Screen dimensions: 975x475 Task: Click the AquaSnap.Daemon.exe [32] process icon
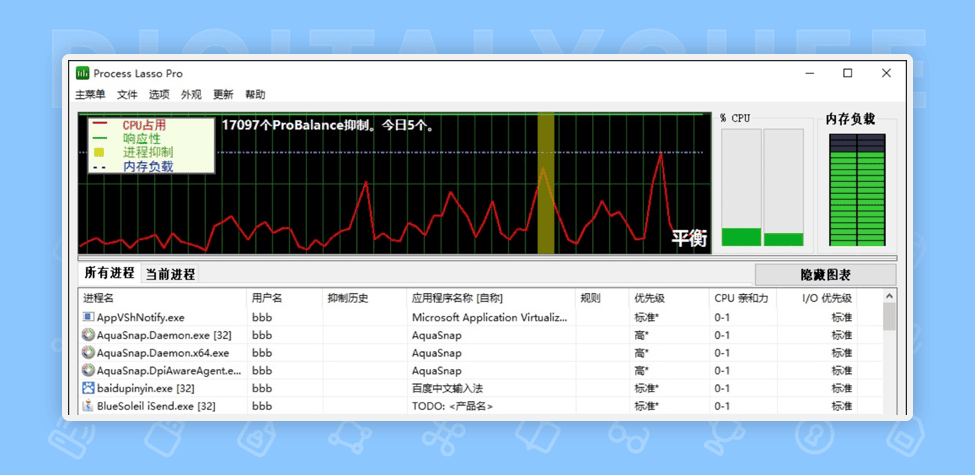(x=88, y=335)
